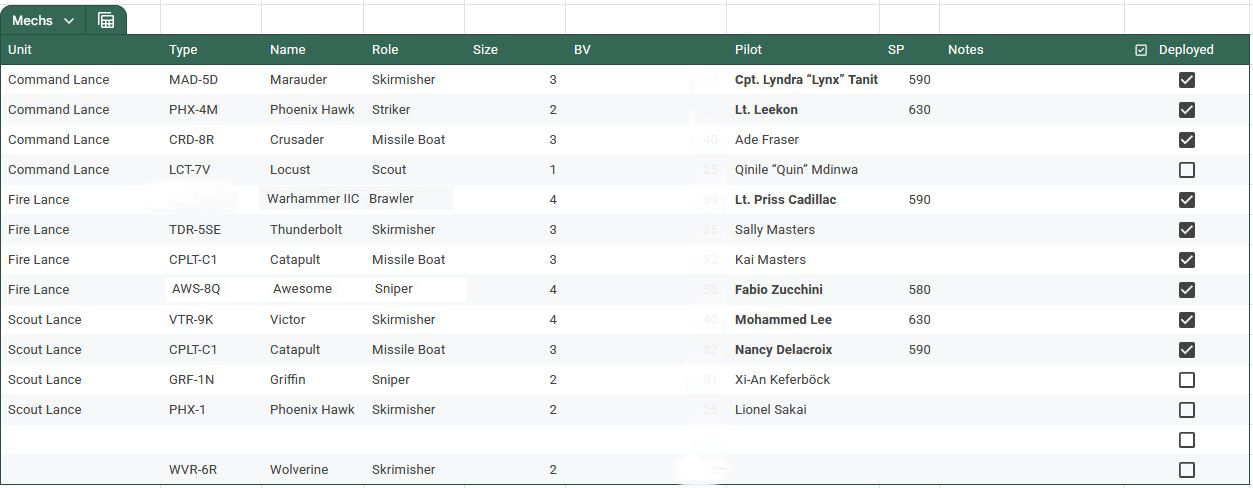Image resolution: width=1253 pixels, height=488 pixels.
Task: Select the Lt. Priss Cadillac pilot cell
Action: tap(785, 200)
